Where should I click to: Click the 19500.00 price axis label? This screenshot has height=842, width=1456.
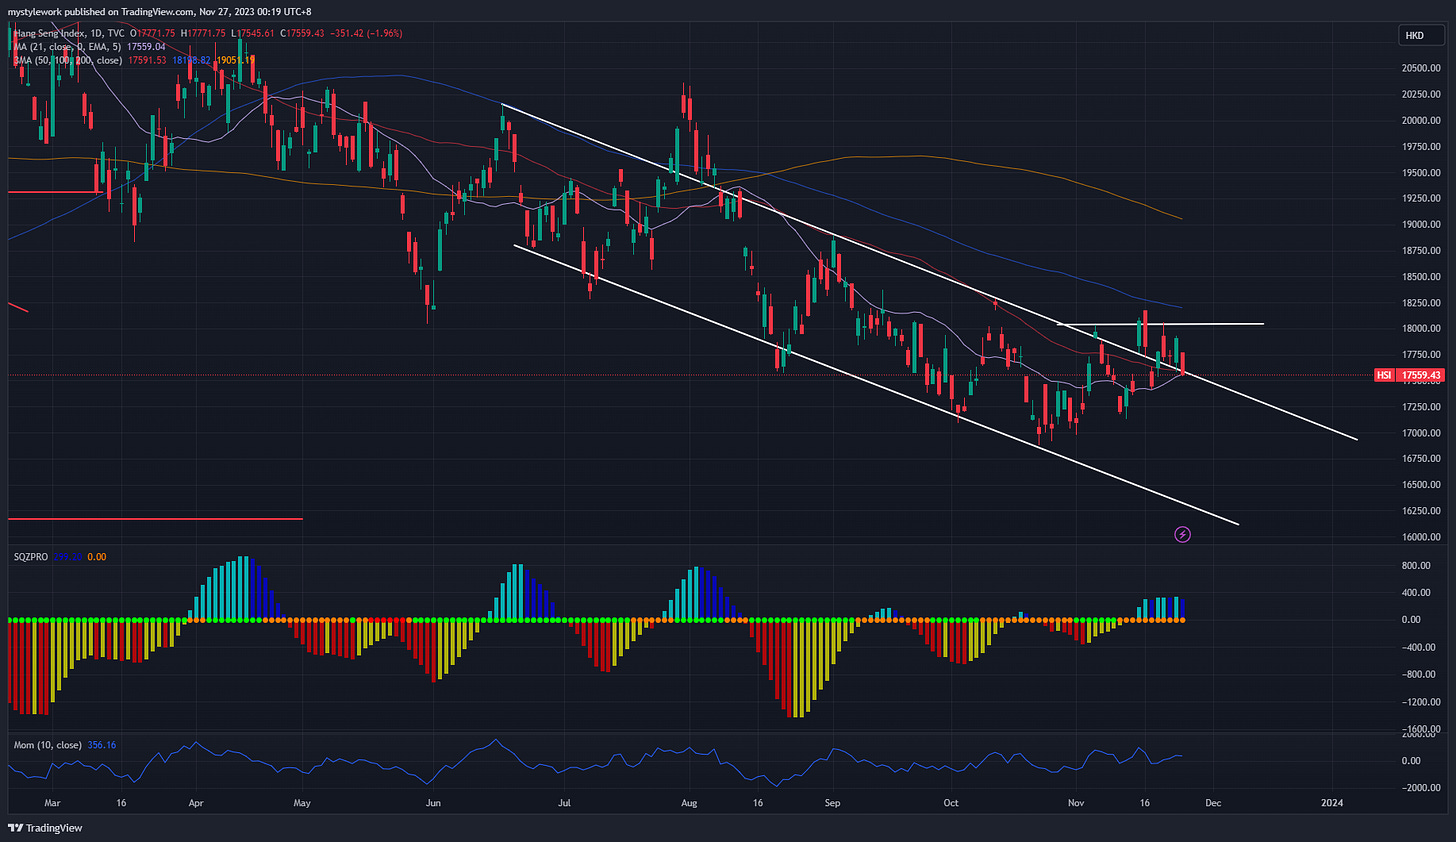[x=1421, y=172]
